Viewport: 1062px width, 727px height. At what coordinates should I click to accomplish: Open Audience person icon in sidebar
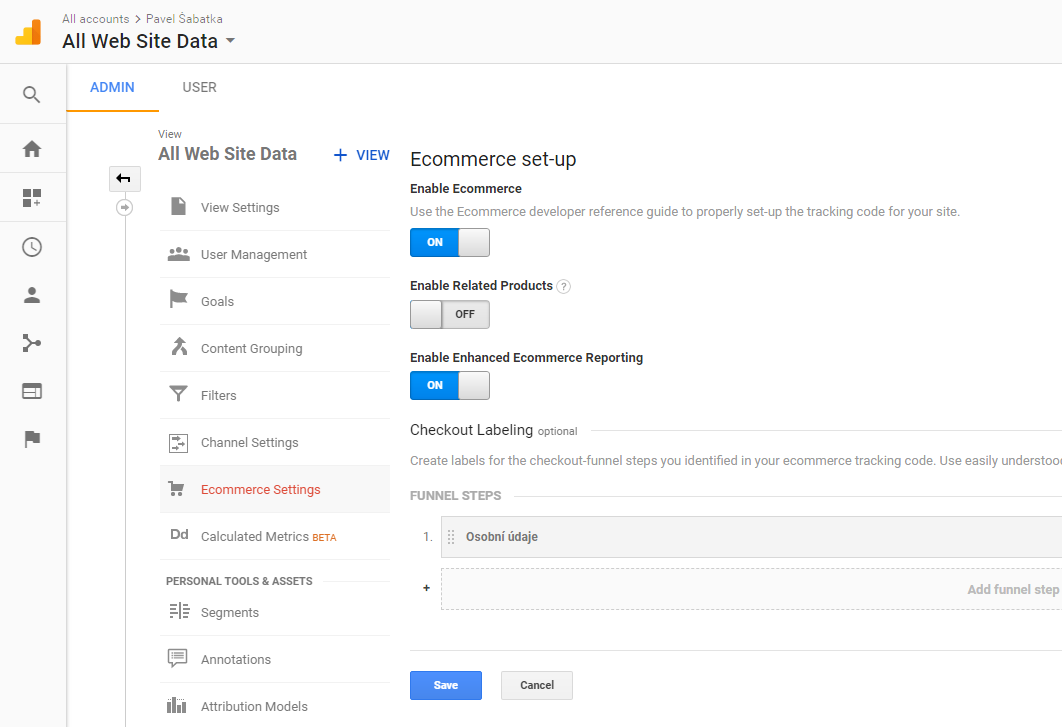(32, 295)
